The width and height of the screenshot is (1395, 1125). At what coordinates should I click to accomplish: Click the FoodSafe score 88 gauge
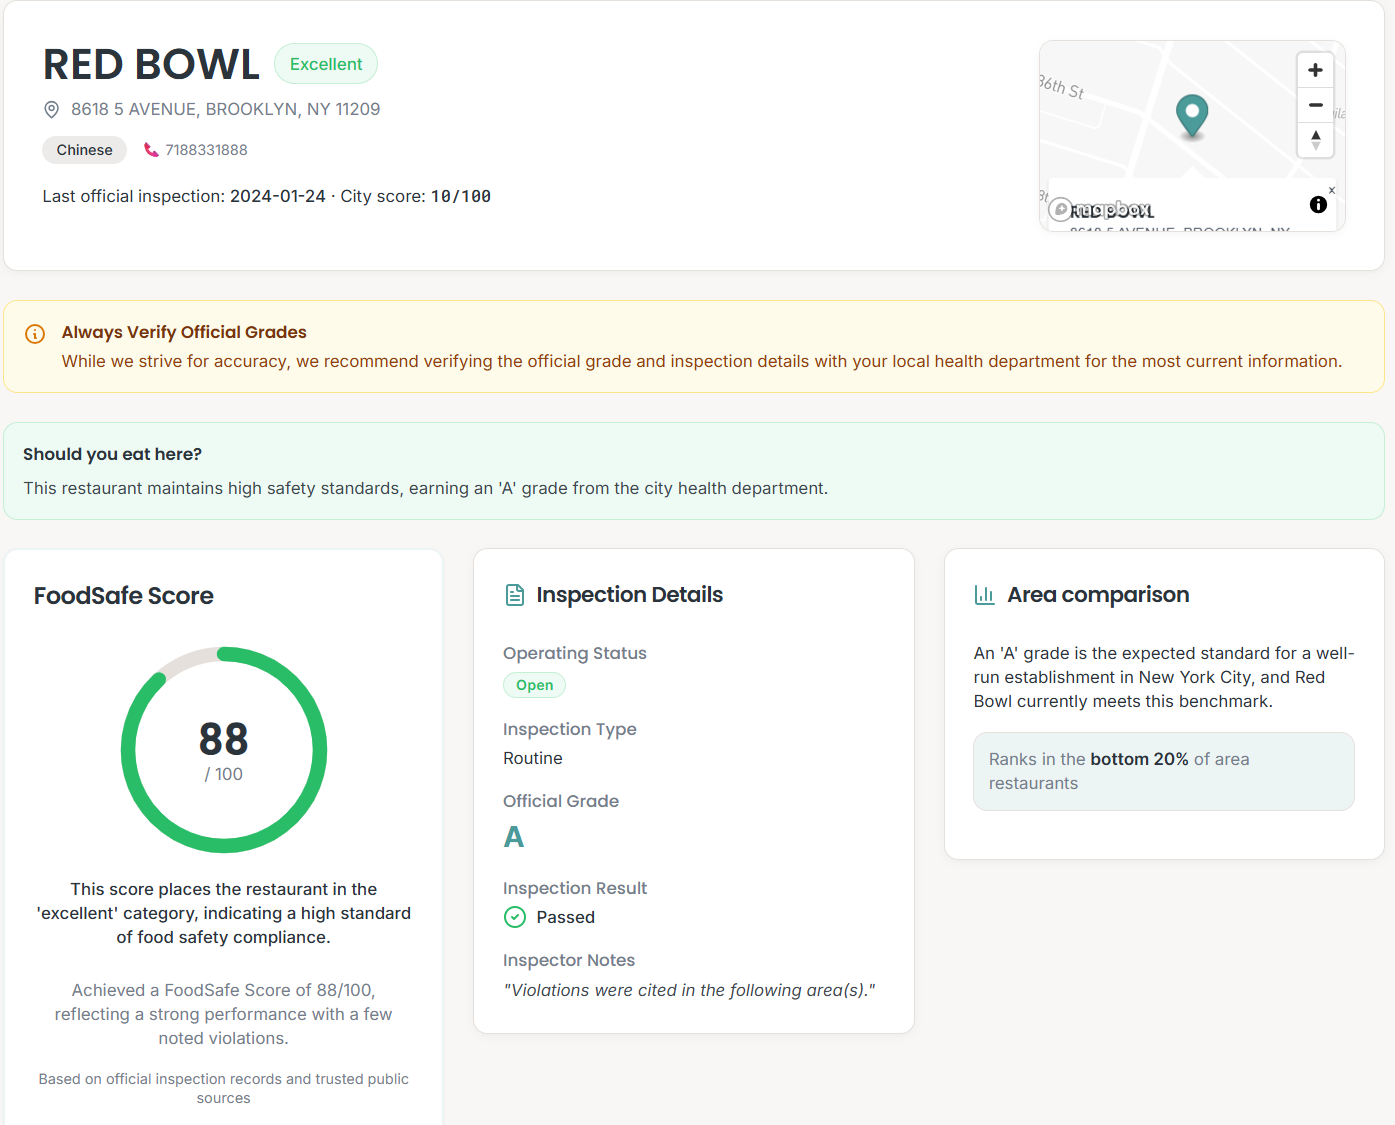click(223, 750)
